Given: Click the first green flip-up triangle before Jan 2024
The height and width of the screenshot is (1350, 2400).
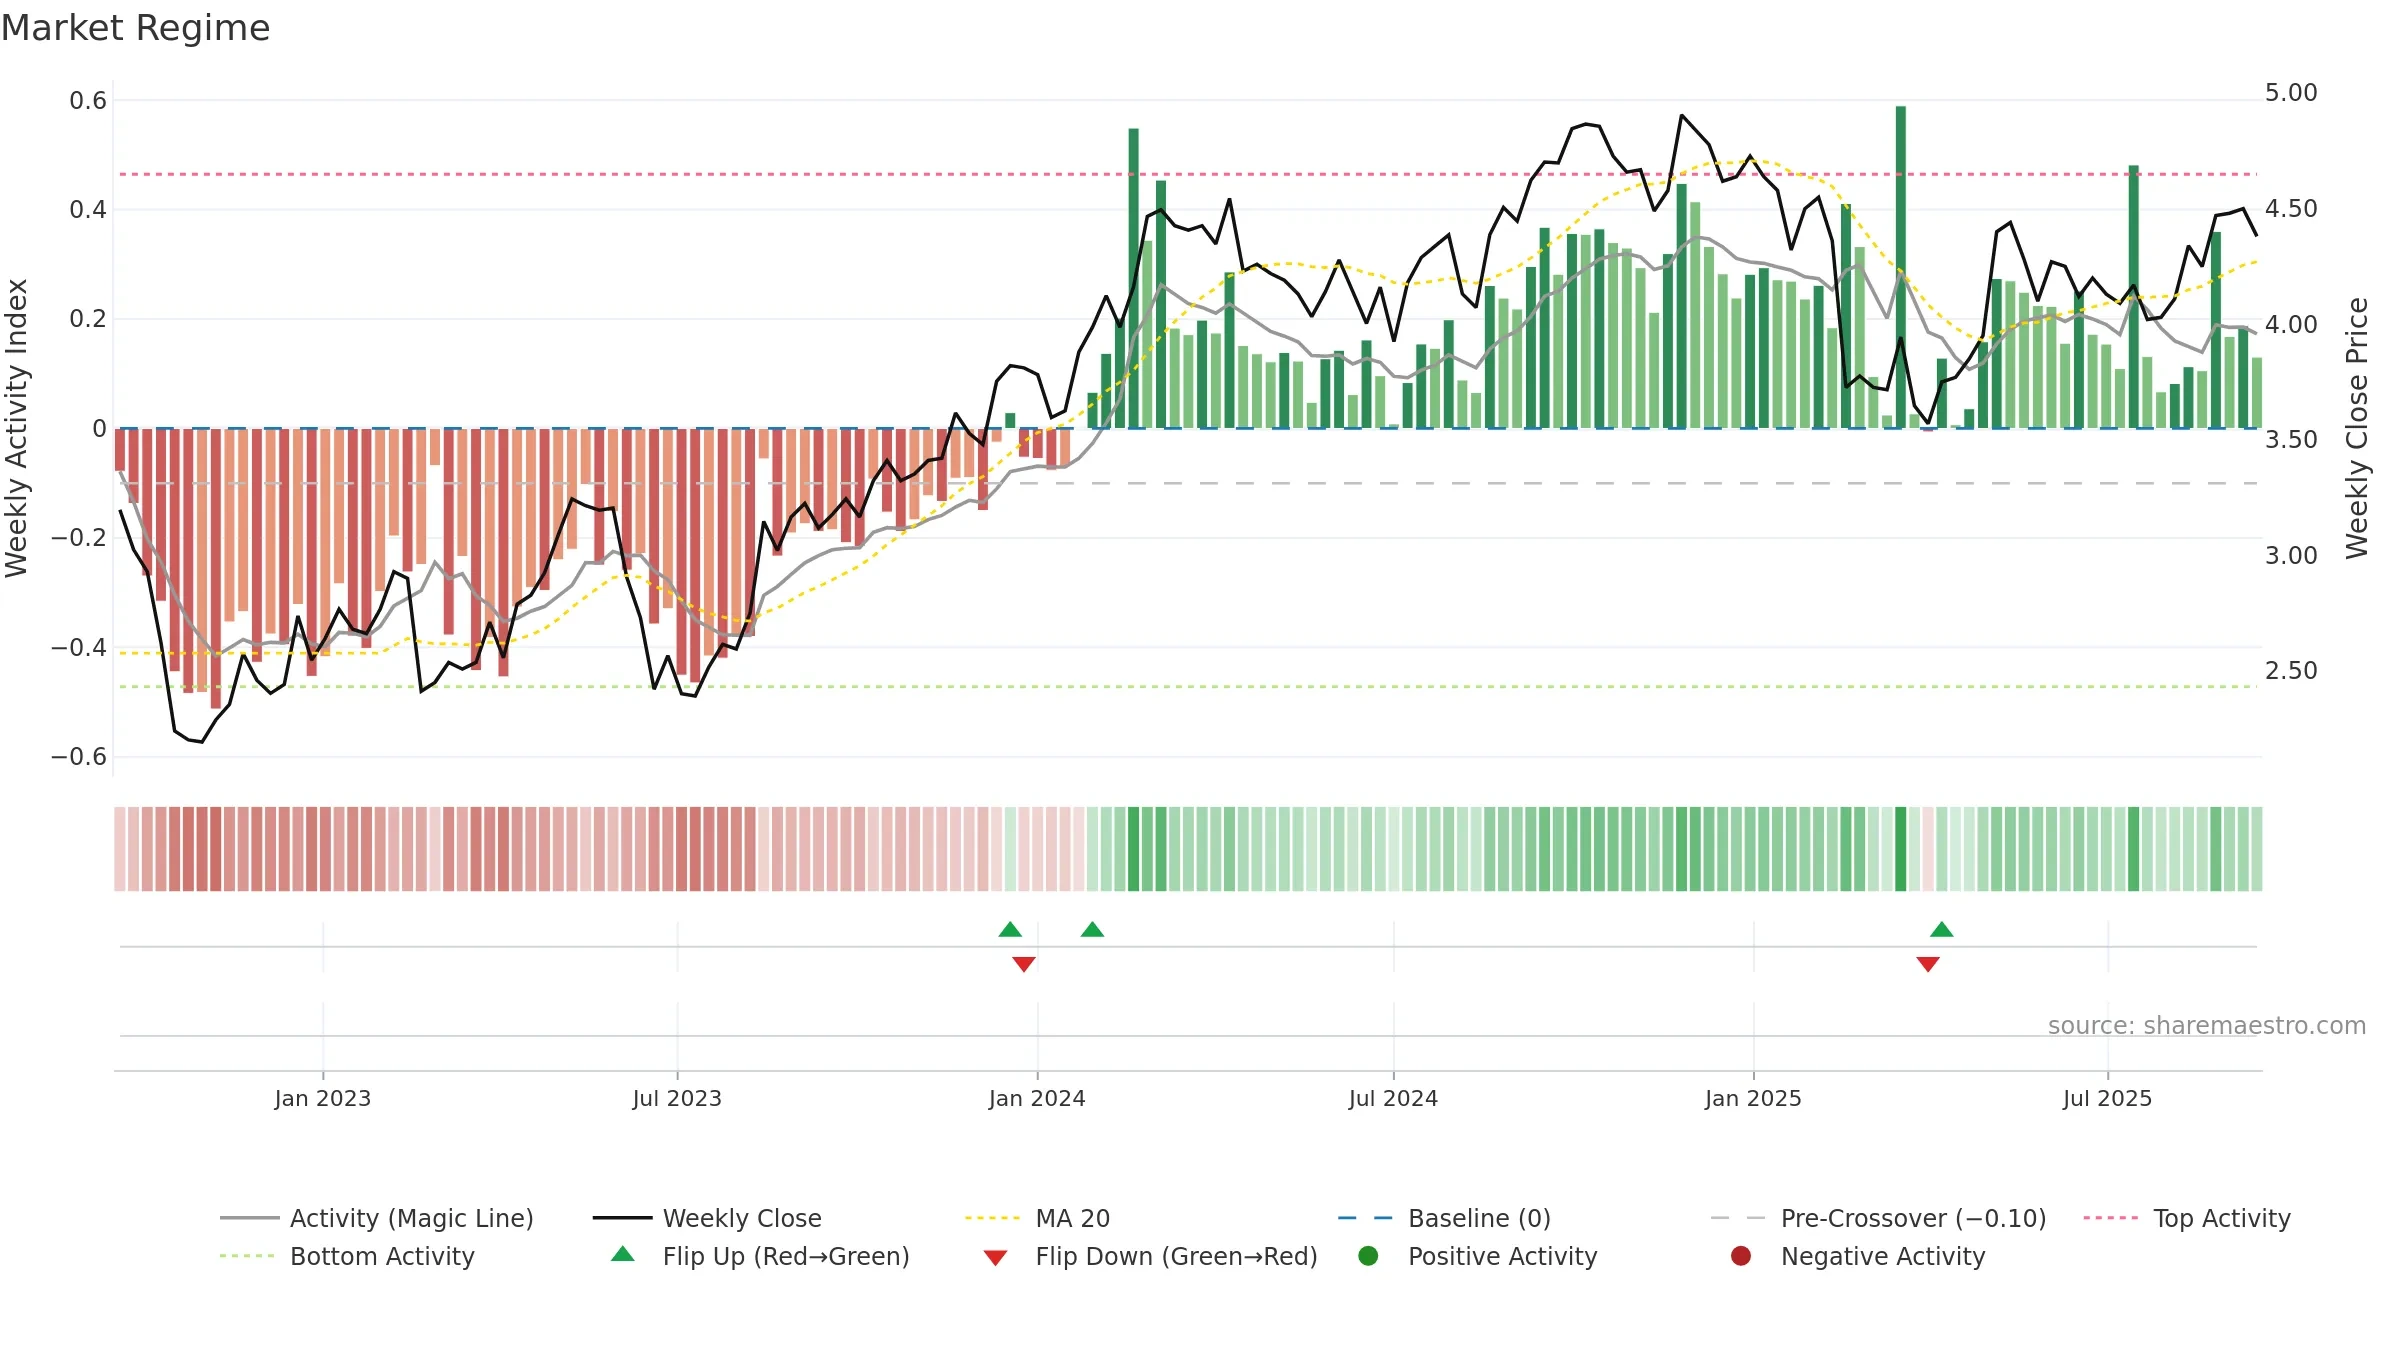Looking at the screenshot, I should pos(1010,929).
